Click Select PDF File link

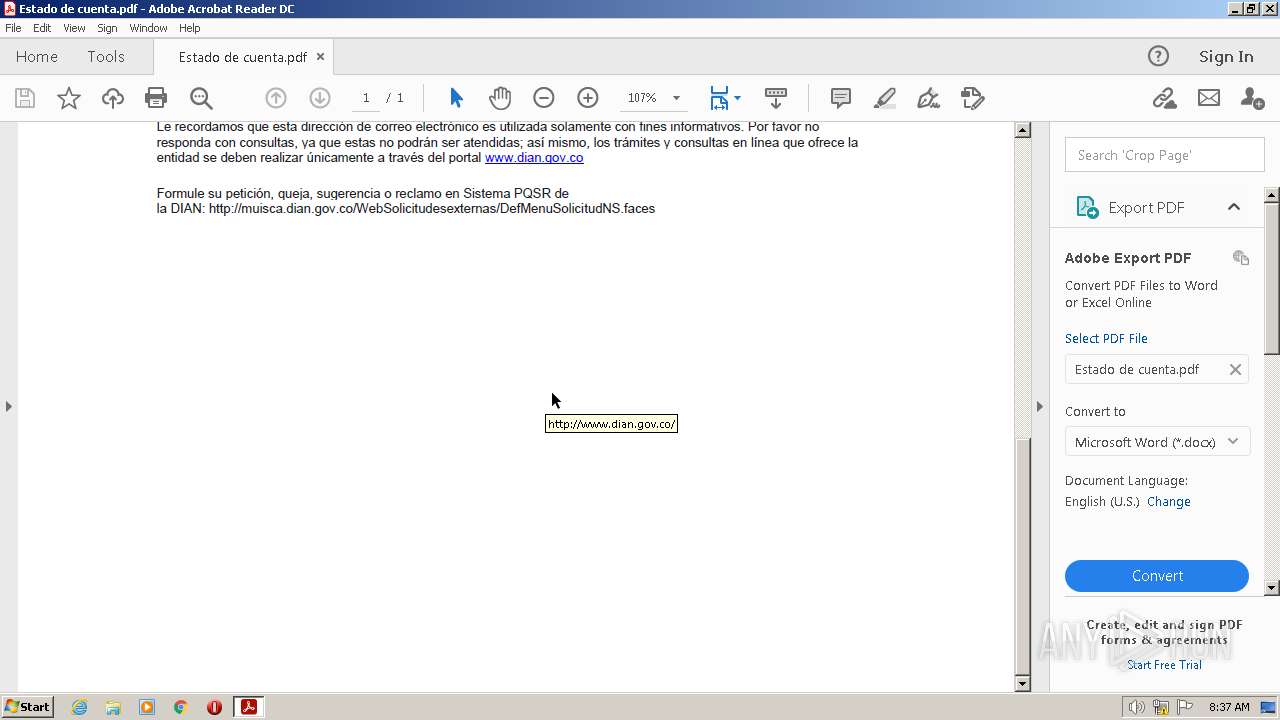(x=1106, y=338)
